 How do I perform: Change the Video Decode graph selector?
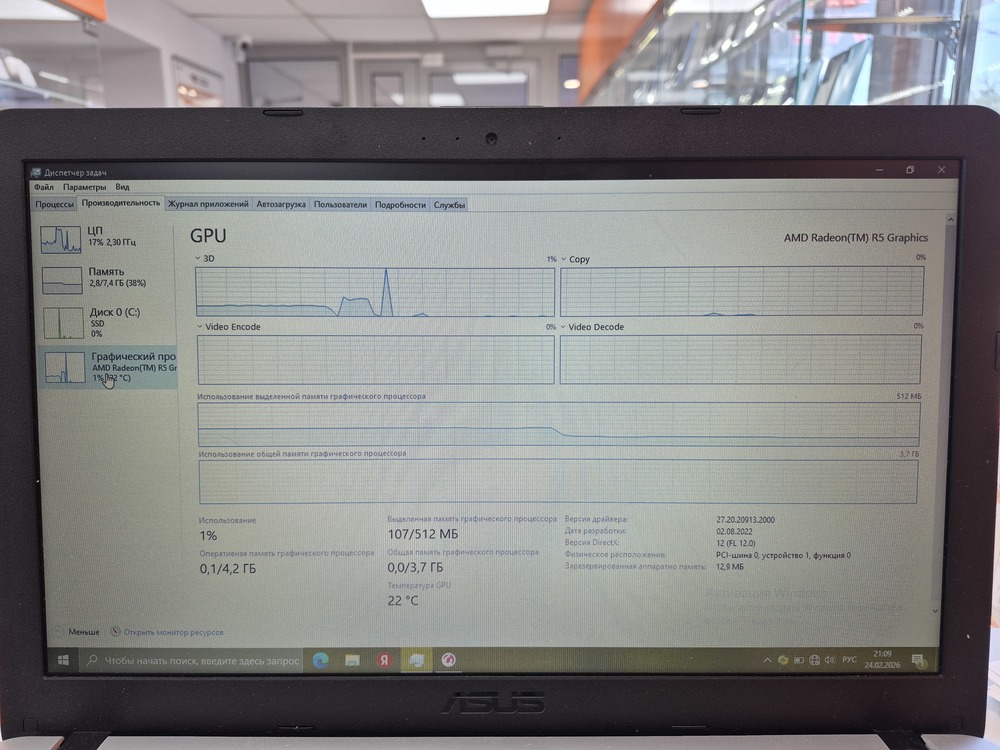(592, 327)
